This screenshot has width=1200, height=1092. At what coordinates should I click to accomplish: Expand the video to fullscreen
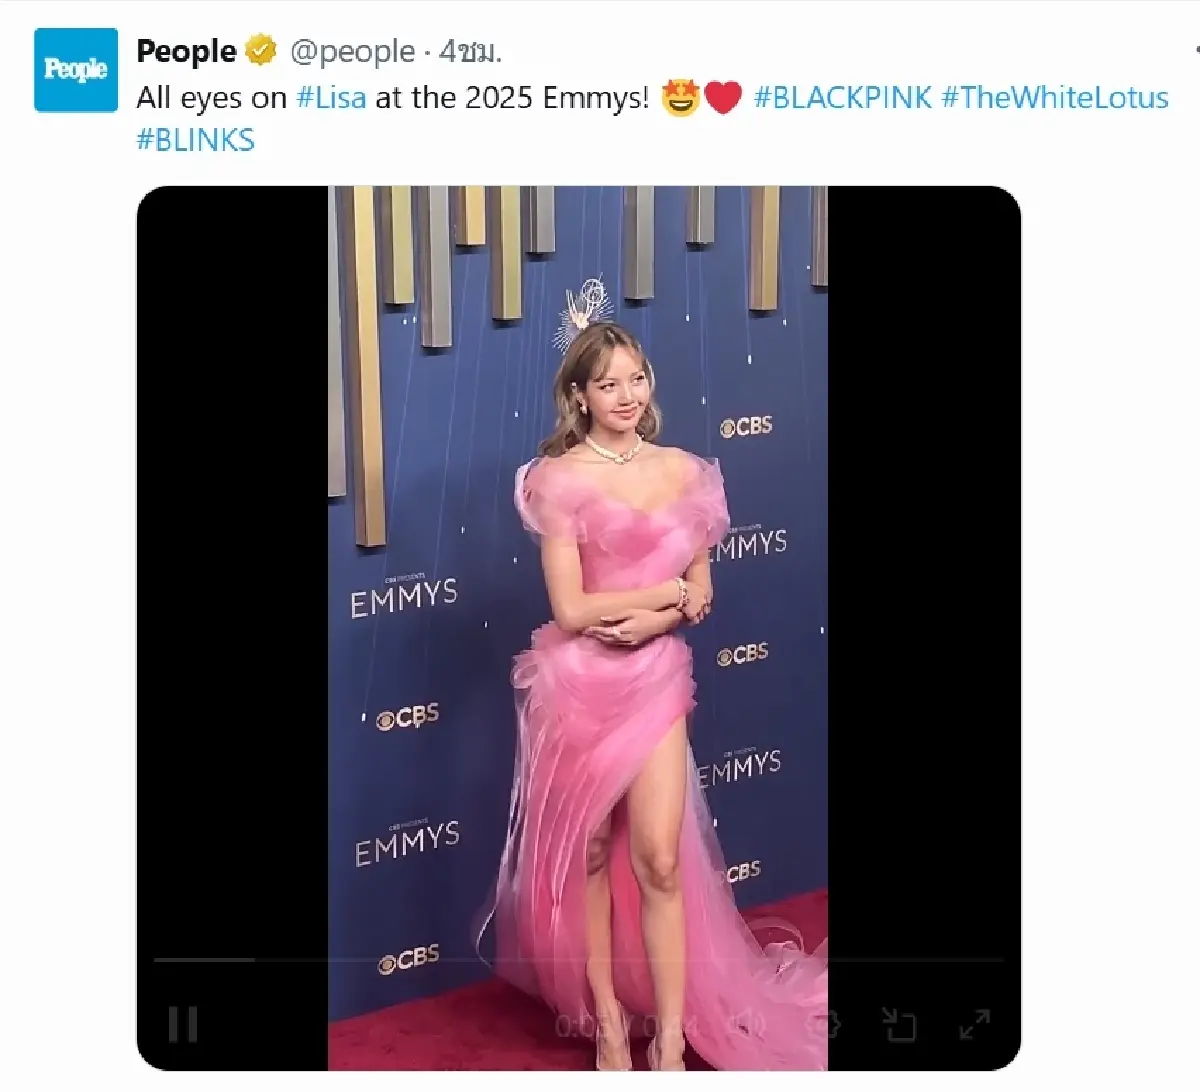pos(975,1024)
